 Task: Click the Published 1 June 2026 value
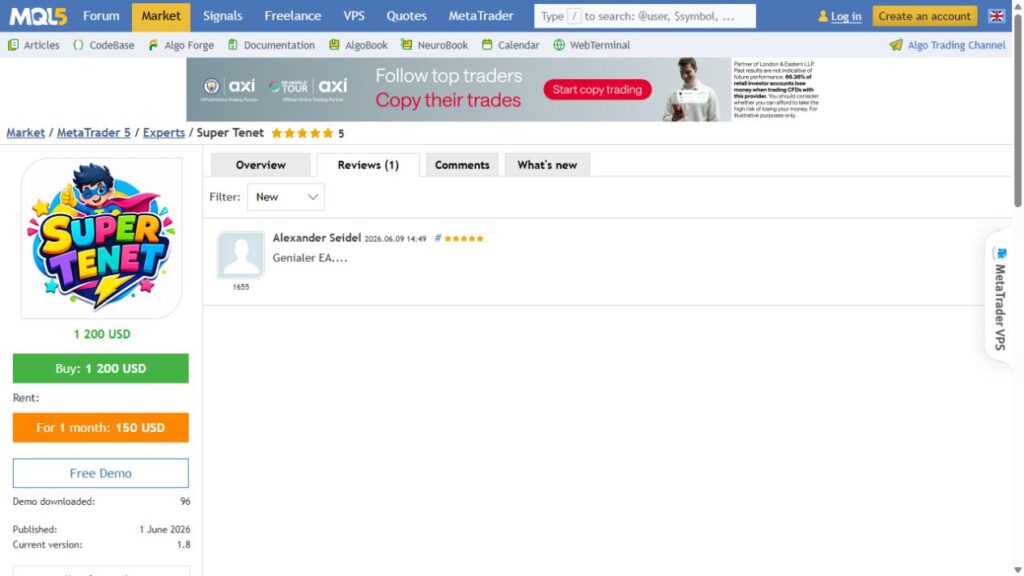point(165,530)
